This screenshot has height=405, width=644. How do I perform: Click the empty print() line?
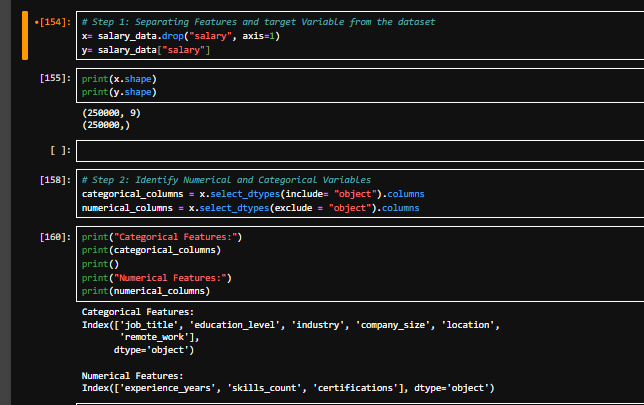100,264
